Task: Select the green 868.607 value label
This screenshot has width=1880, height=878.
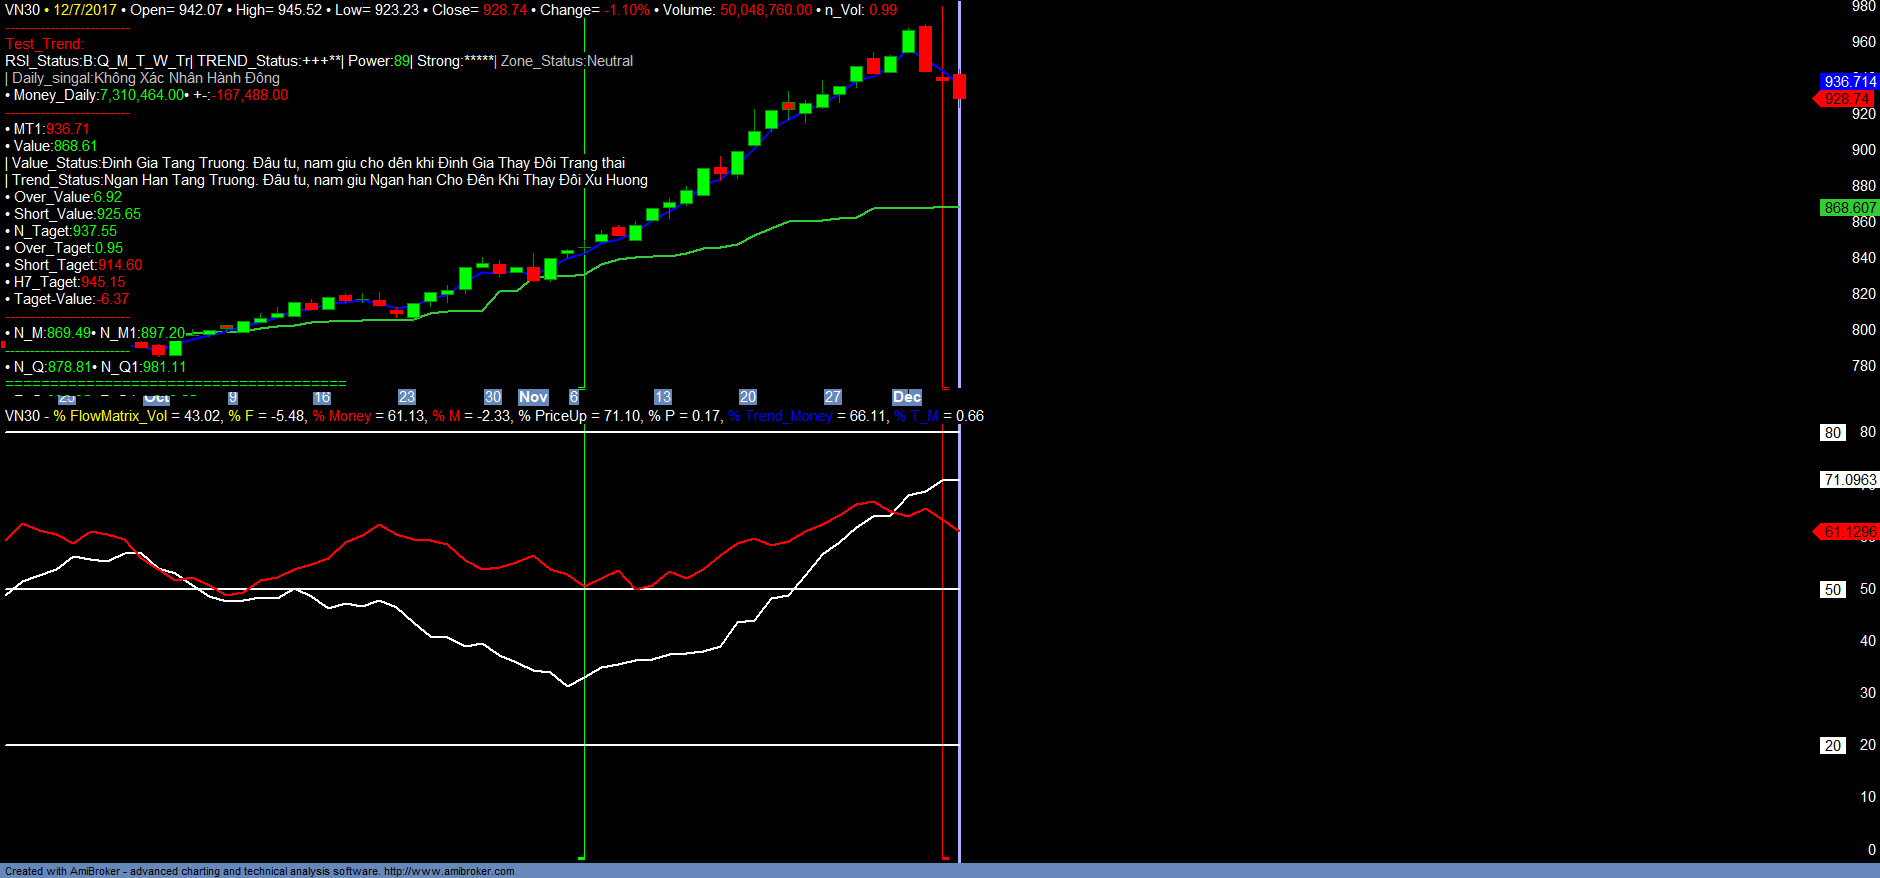Action: click(1849, 208)
